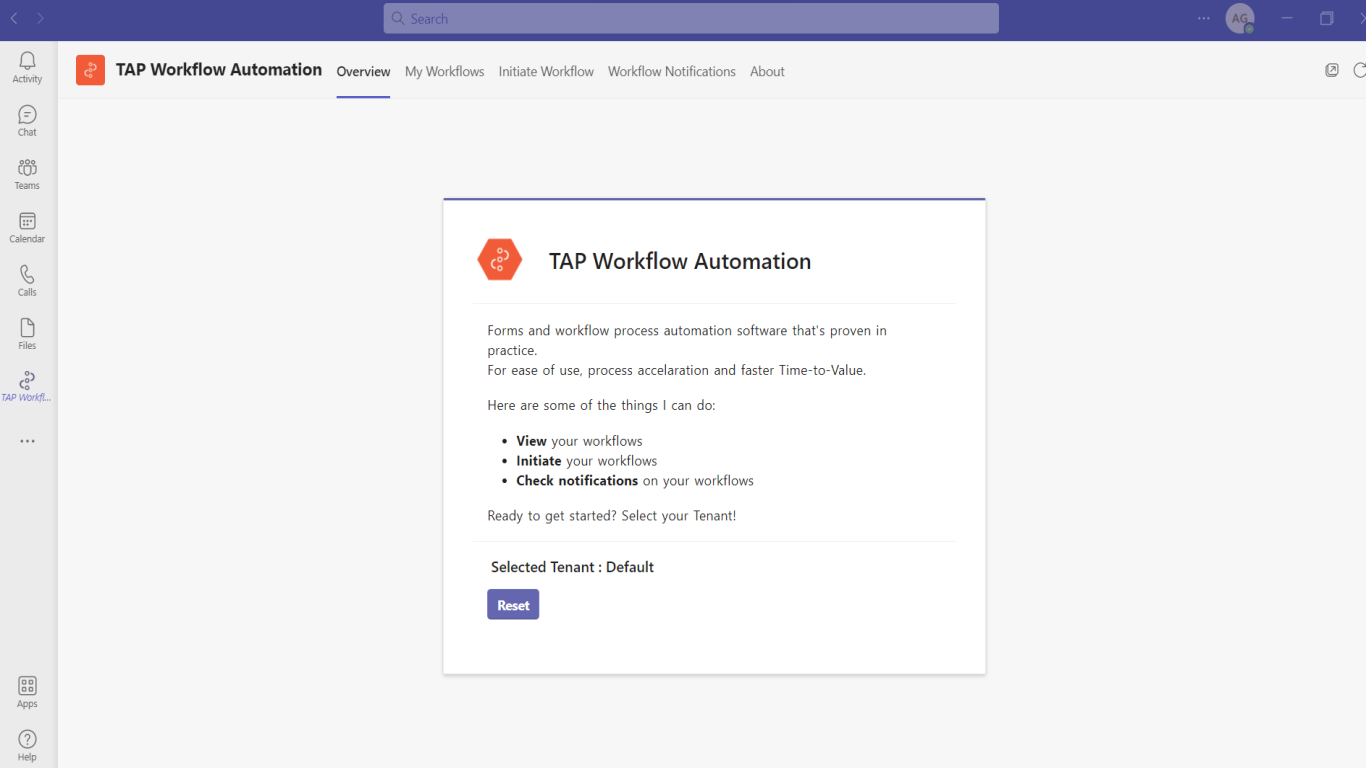This screenshot has width=1366, height=768.
Task: Click the Initiate your workflows bullet
Action: (x=586, y=461)
